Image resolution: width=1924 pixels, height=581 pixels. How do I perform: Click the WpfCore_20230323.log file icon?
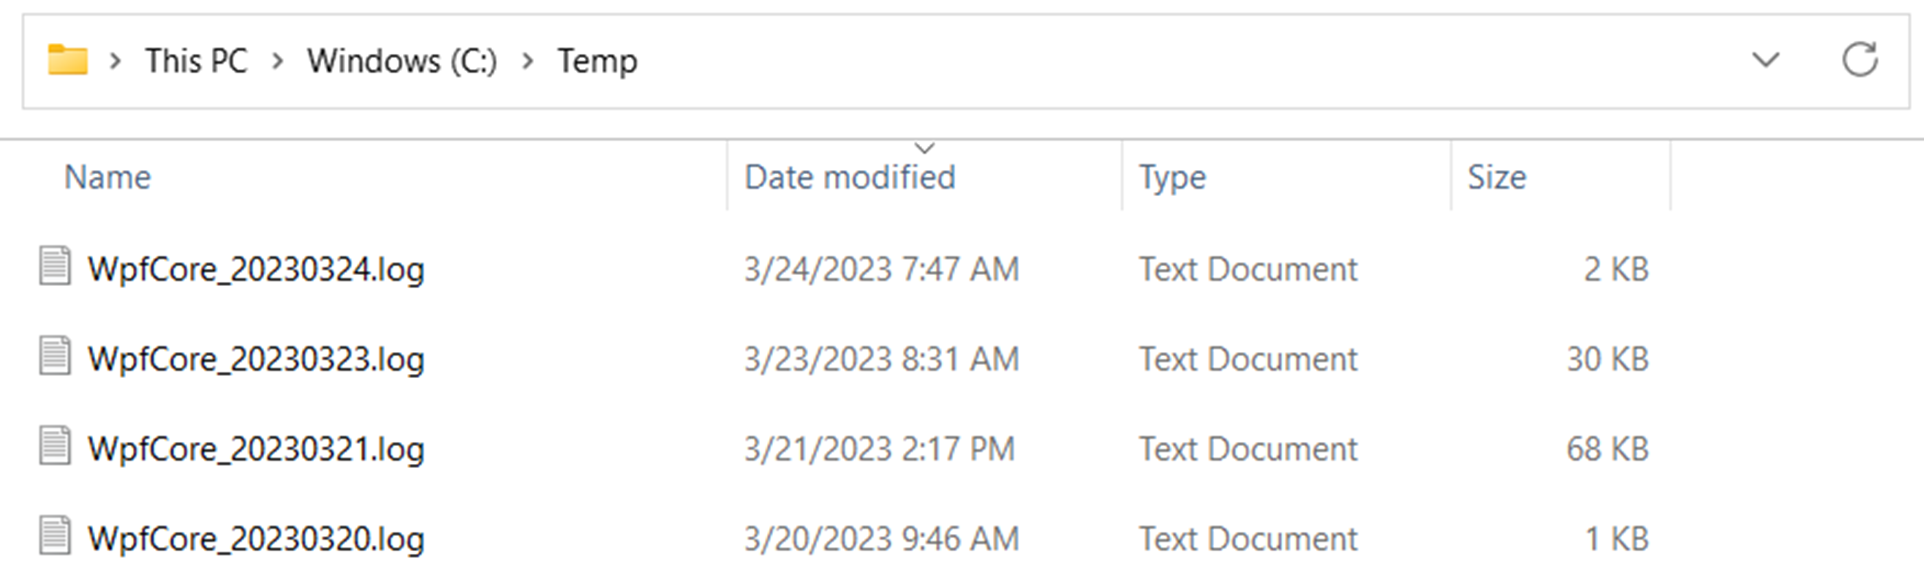[x=55, y=357]
